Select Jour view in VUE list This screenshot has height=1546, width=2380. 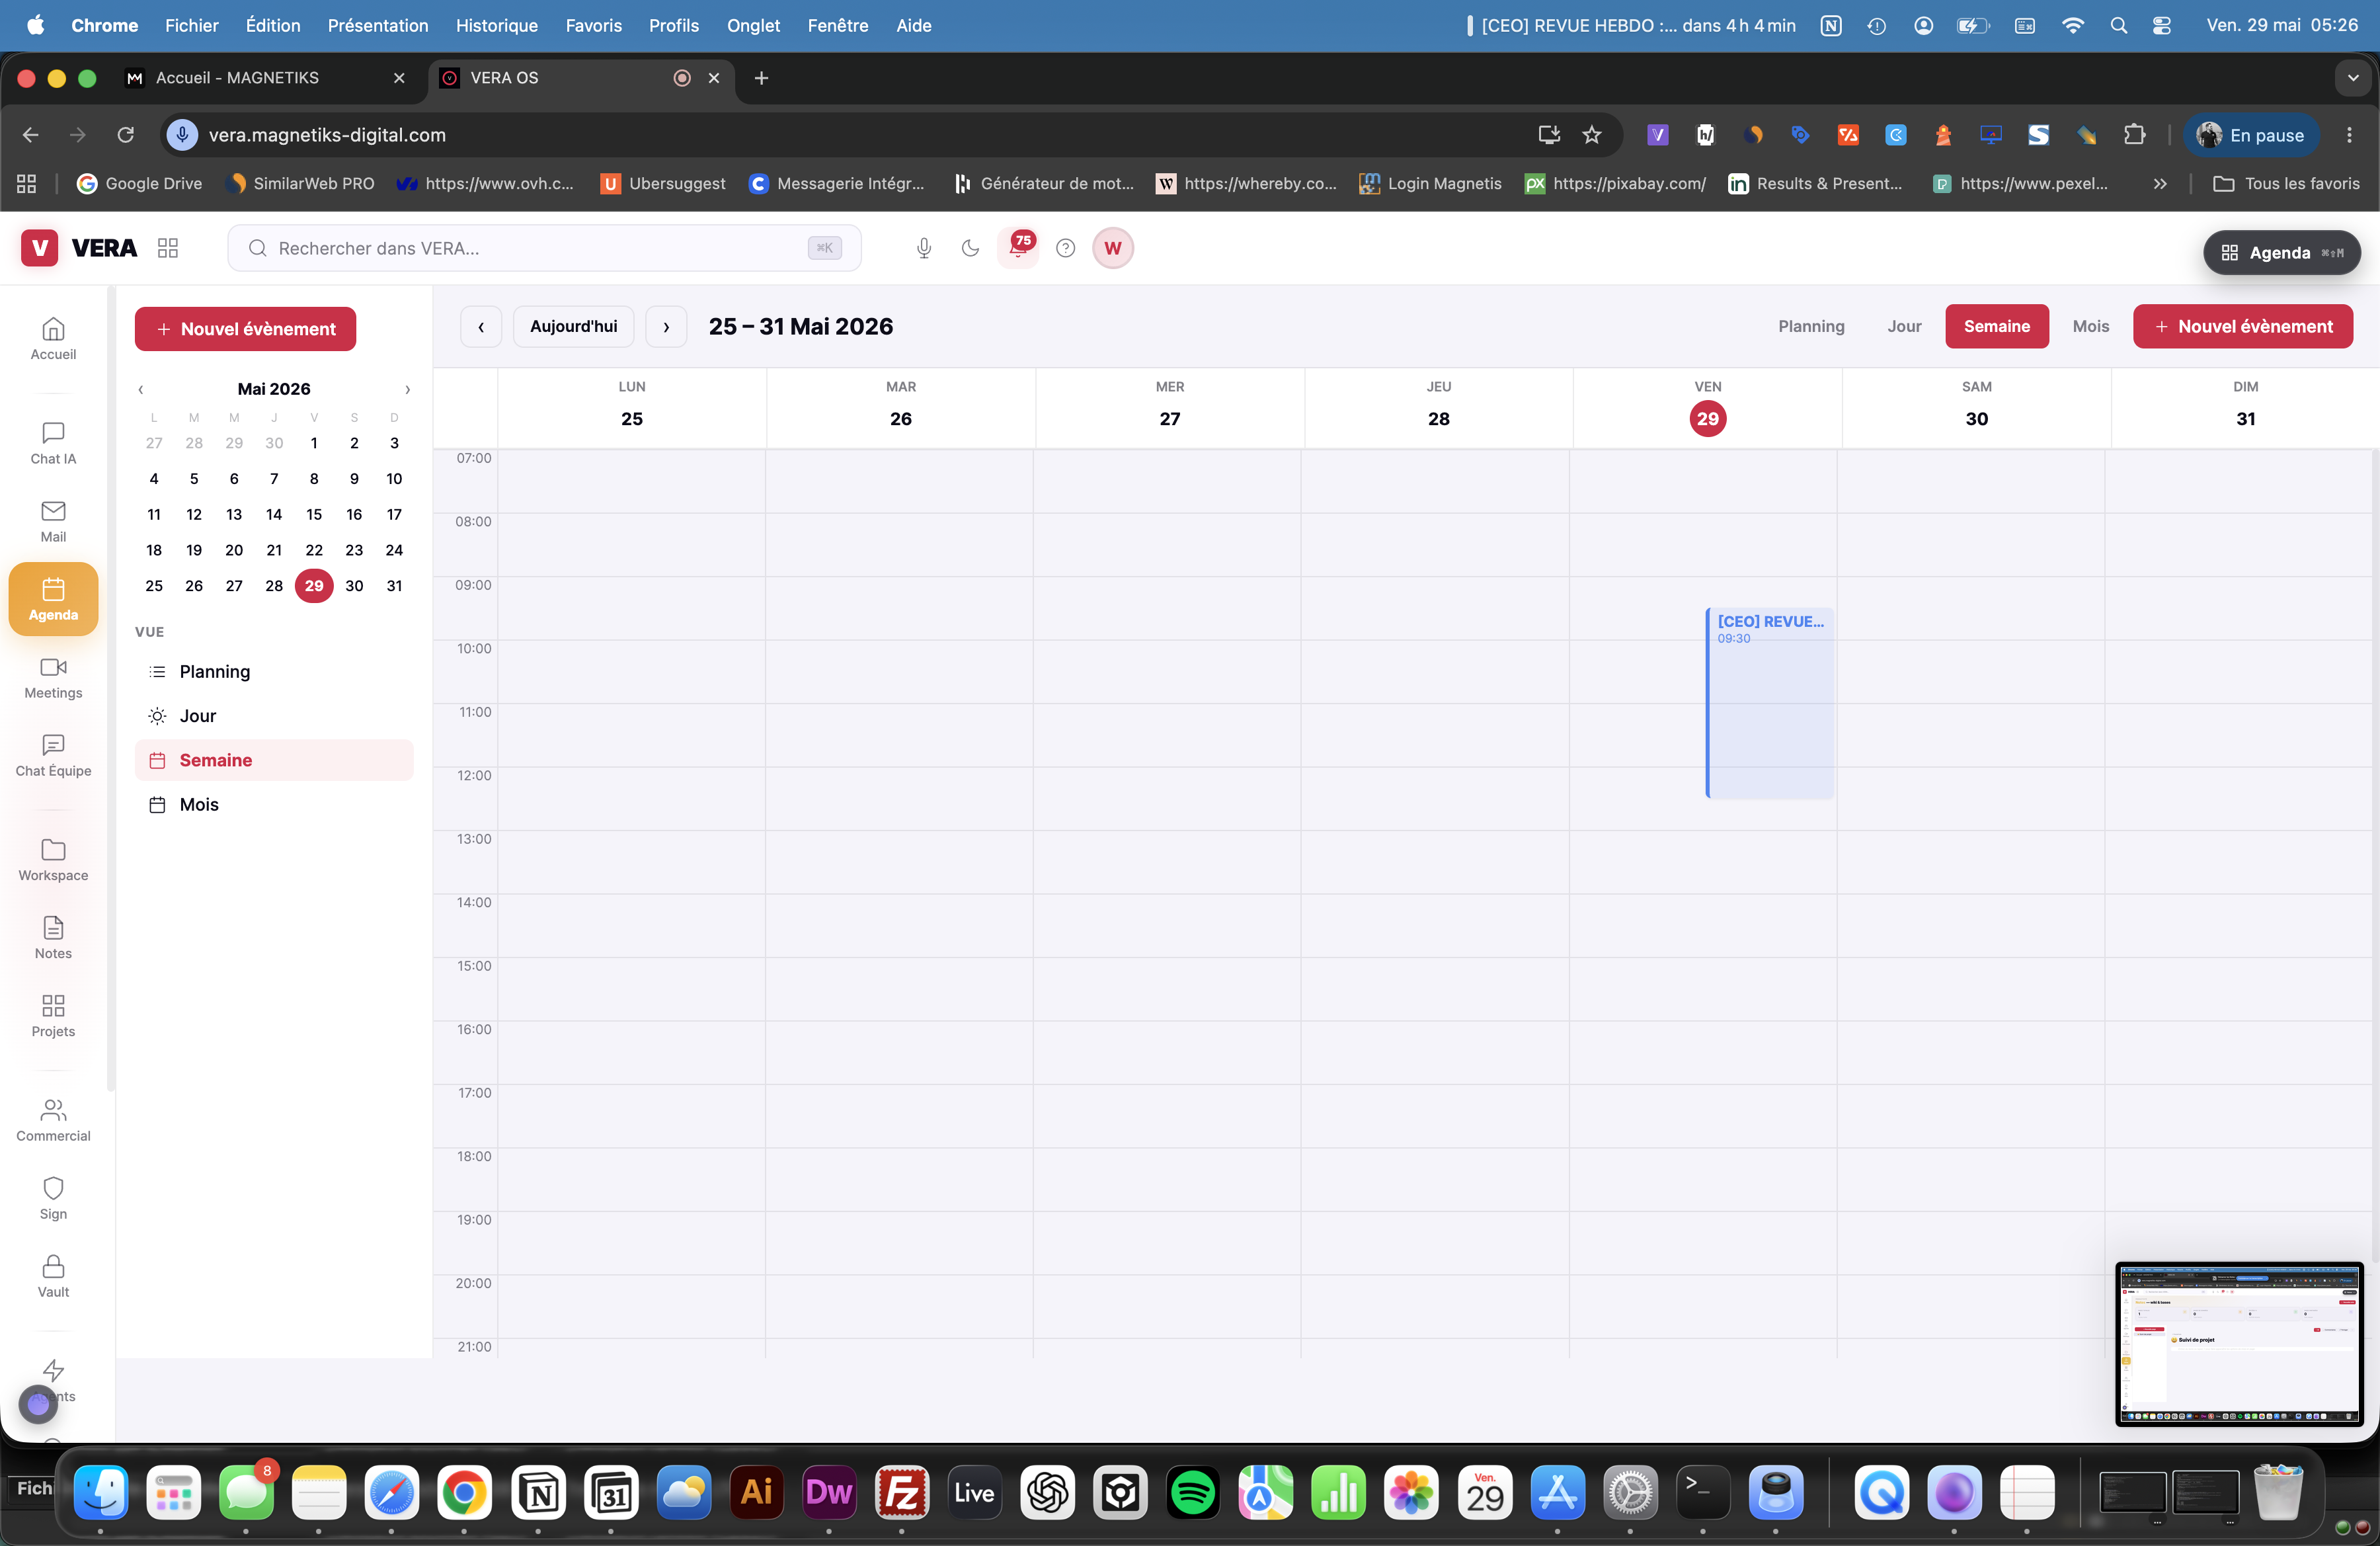[274, 716]
